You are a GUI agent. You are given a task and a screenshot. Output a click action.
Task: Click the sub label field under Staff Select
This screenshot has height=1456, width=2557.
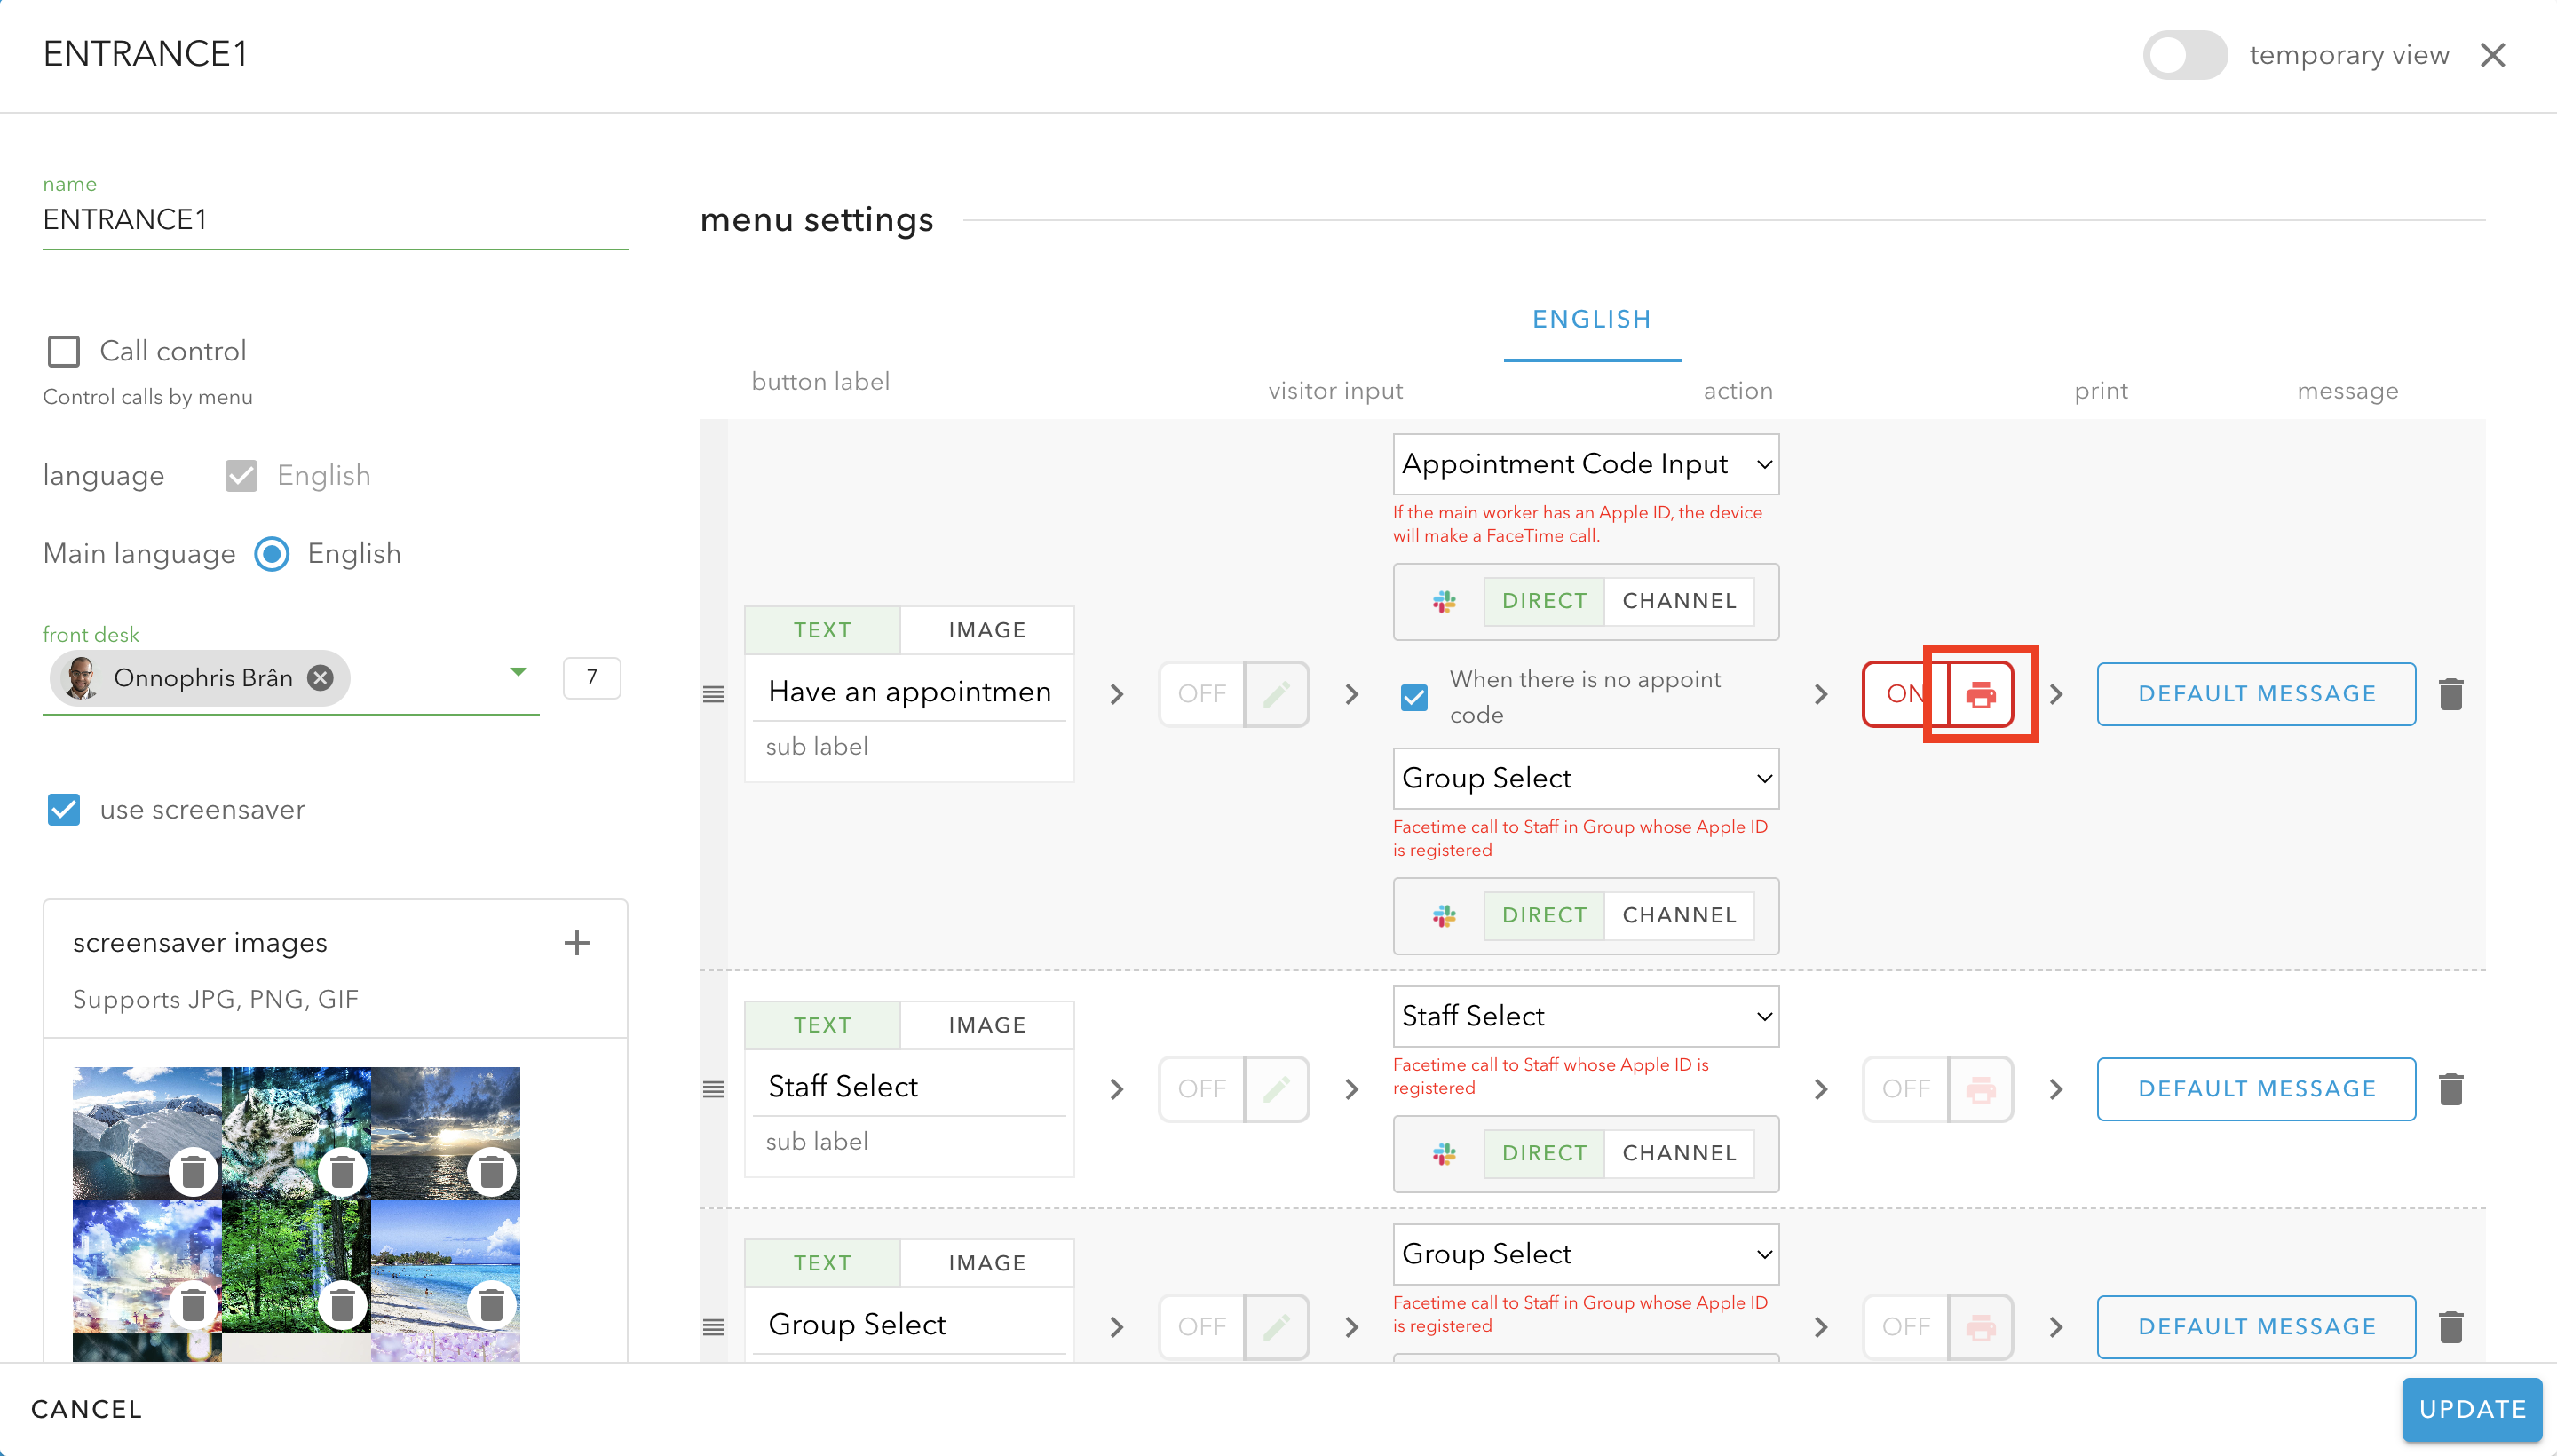909,1141
